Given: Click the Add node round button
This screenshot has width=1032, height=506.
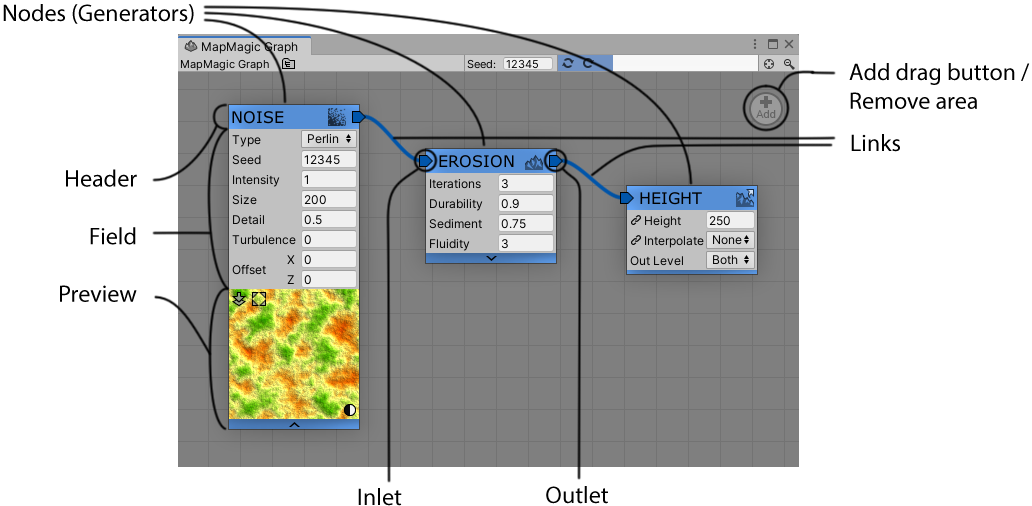Looking at the screenshot, I should (x=765, y=106).
